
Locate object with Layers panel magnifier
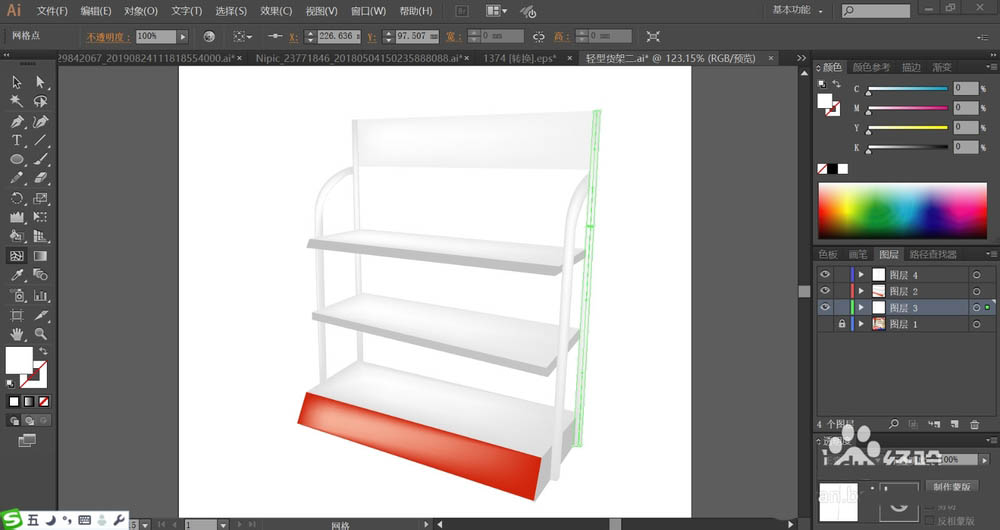[894, 424]
